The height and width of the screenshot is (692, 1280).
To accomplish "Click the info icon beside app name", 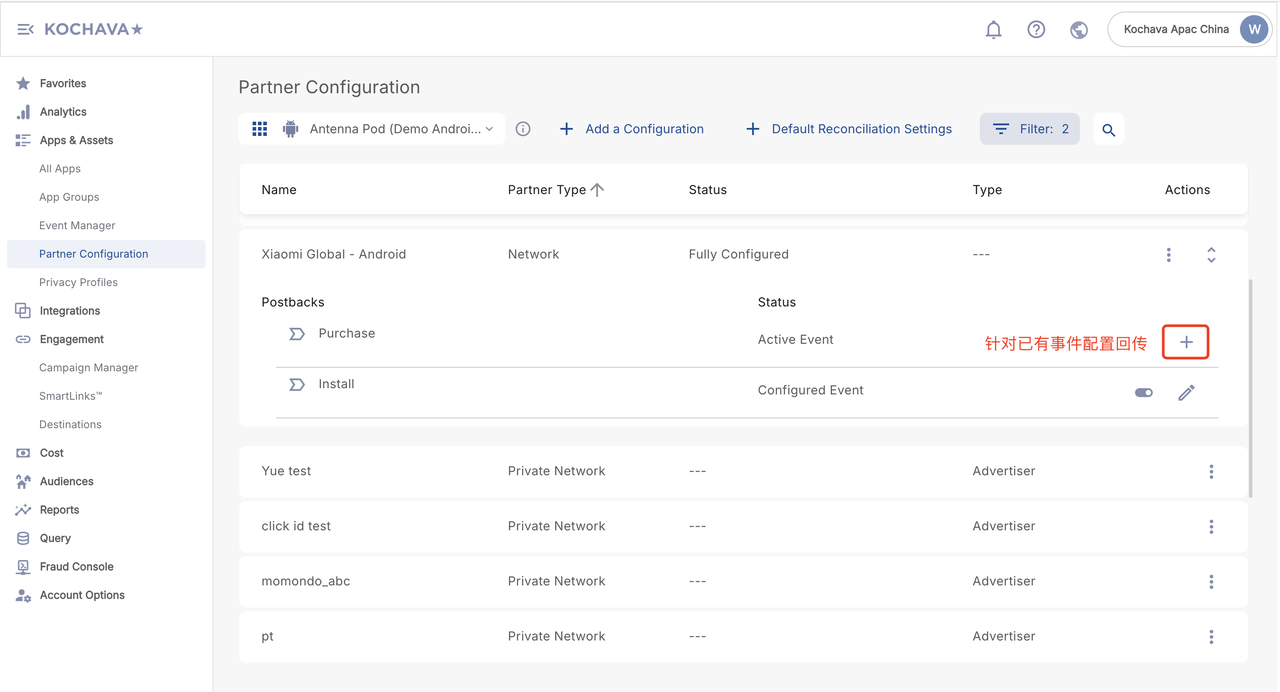I will 523,129.
